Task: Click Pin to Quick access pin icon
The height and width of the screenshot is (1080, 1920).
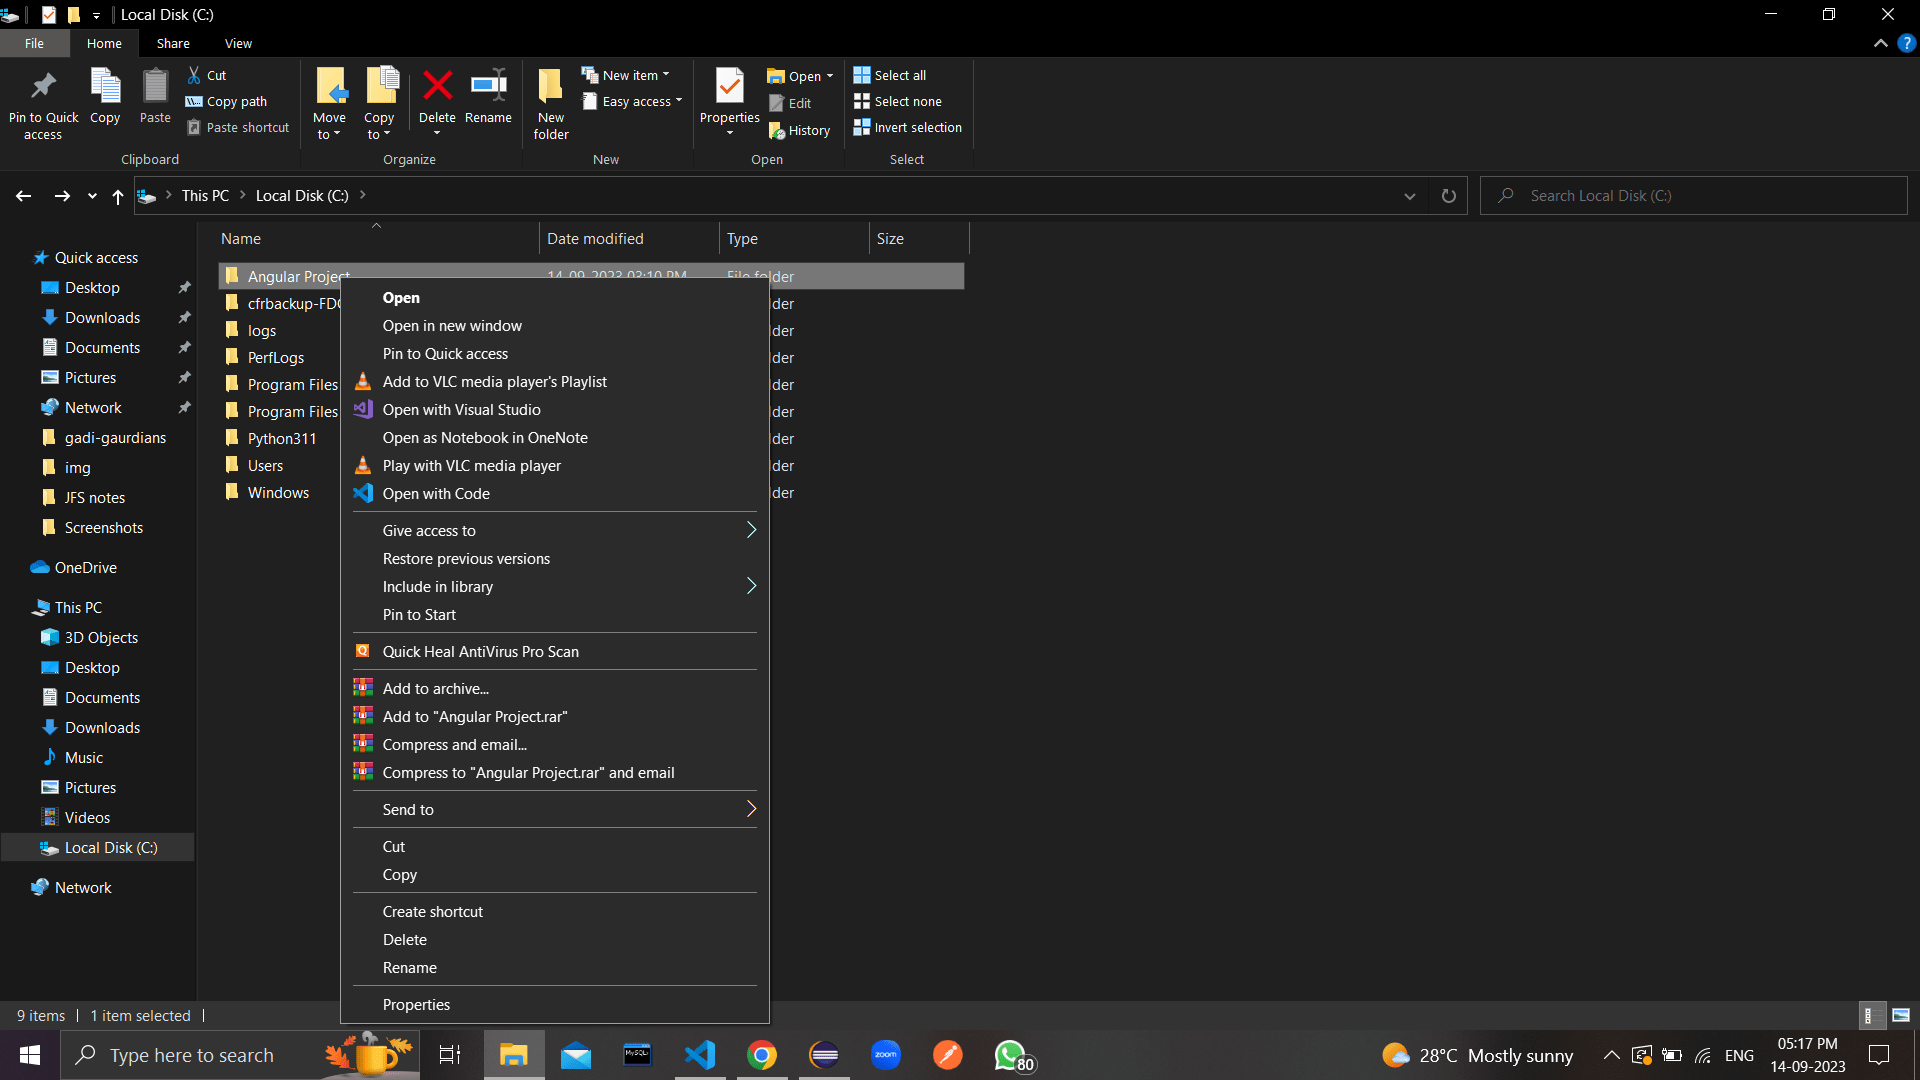Action: [43, 87]
